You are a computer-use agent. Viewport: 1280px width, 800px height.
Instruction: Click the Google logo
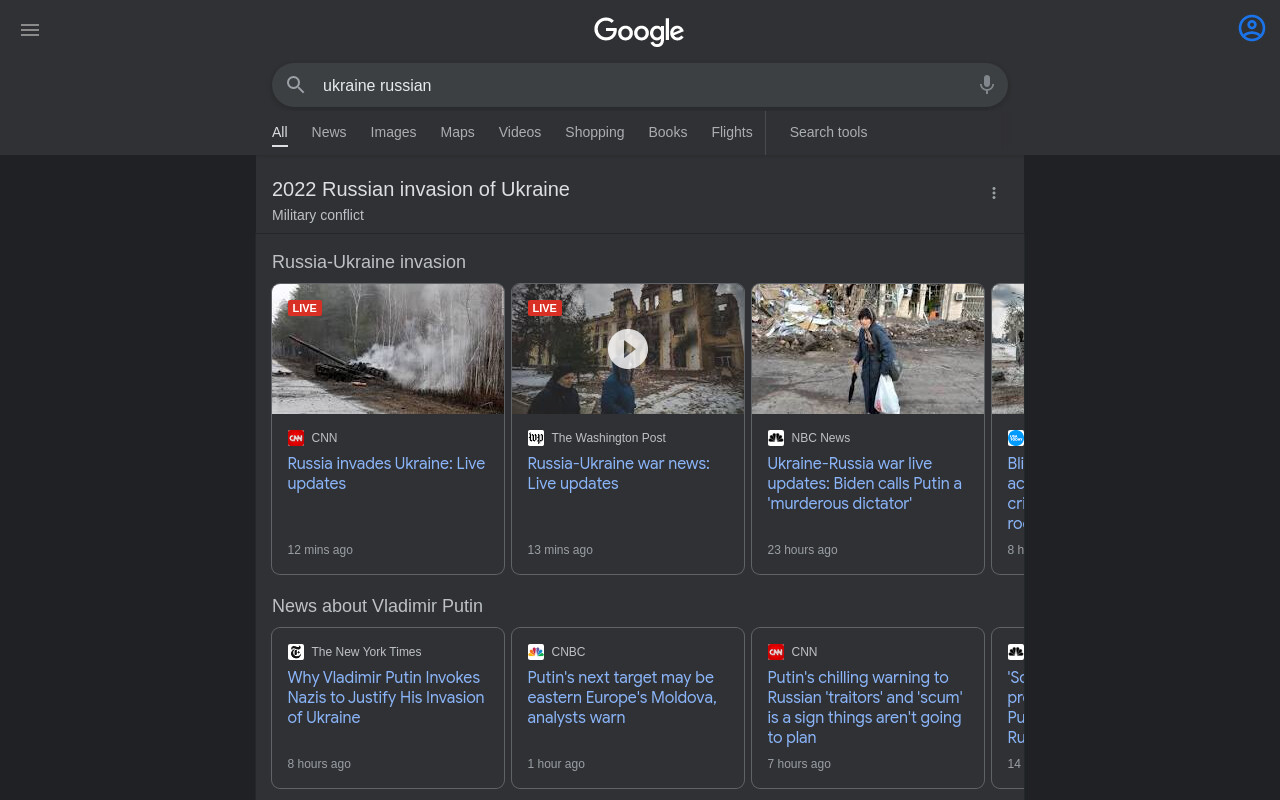[x=639, y=31]
